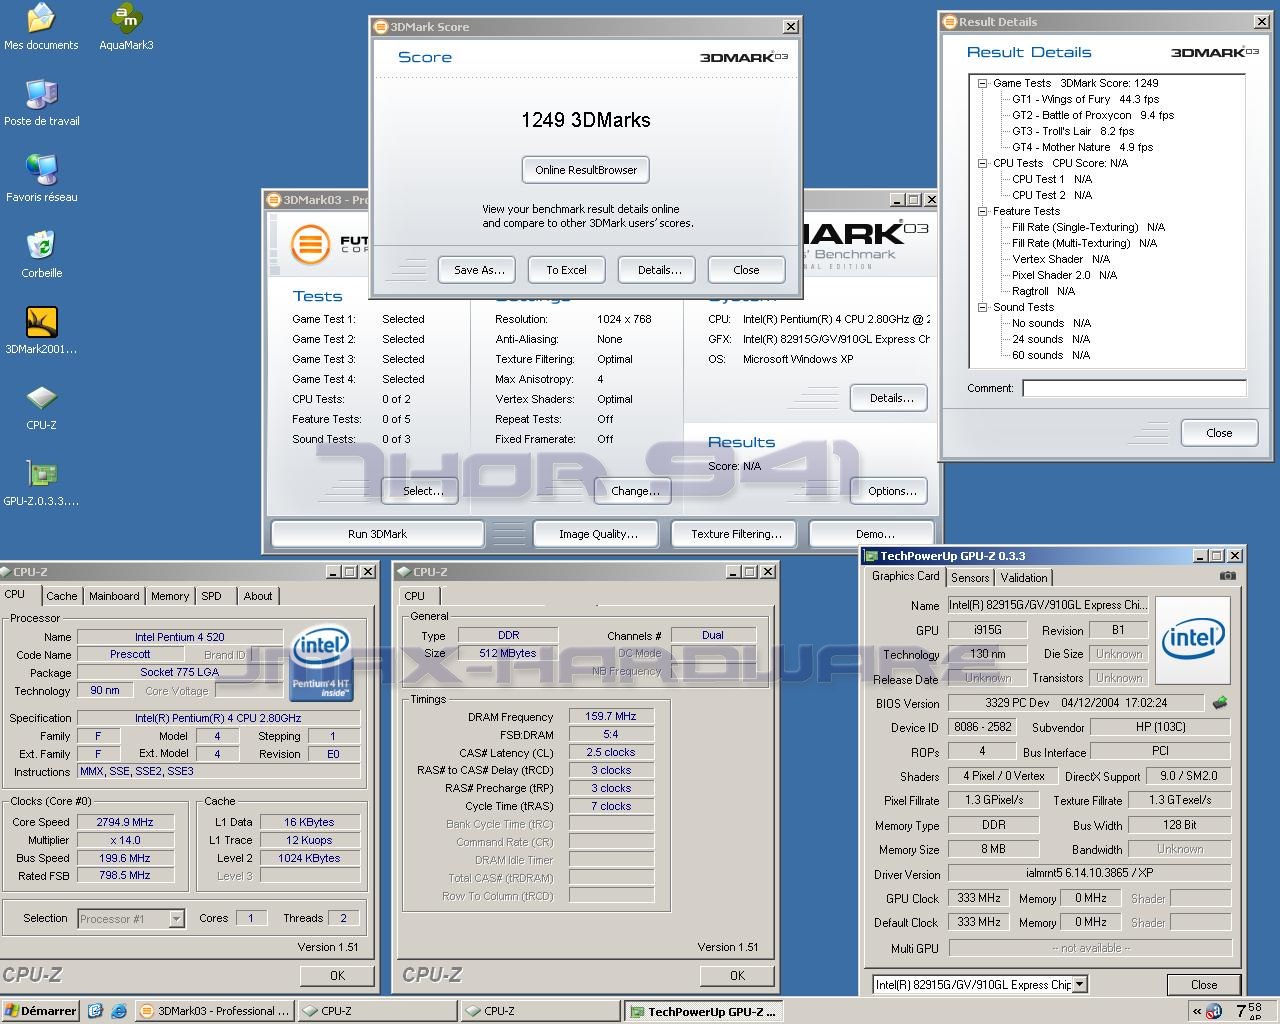Select 'GT2 - Battle of Proxycon' result row
This screenshot has height=1024, width=1280.
[1093, 115]
